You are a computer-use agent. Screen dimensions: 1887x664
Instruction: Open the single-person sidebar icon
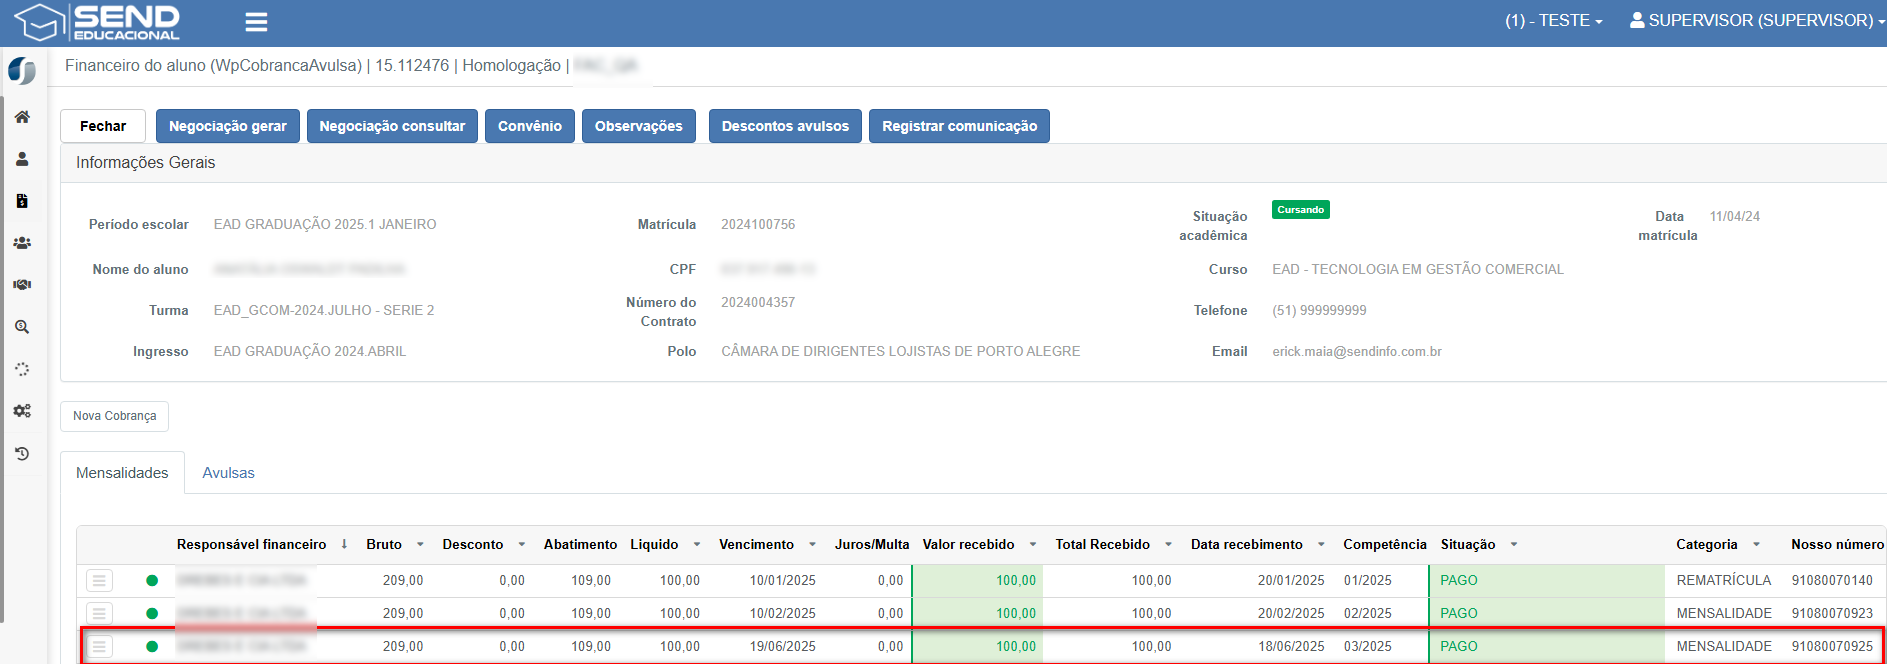coord(22,159)
